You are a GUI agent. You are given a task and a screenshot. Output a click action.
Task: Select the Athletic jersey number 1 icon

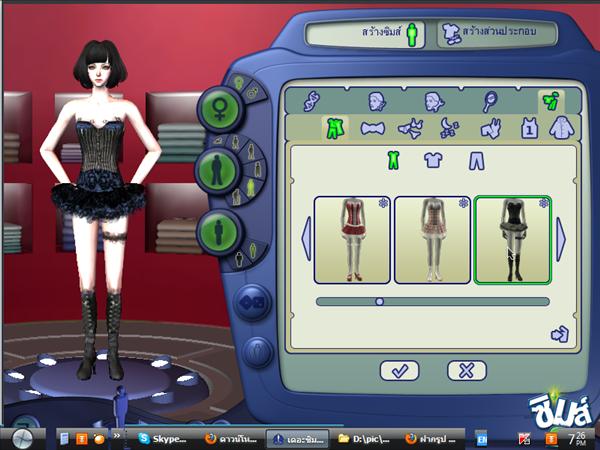(x=530, y=128)
